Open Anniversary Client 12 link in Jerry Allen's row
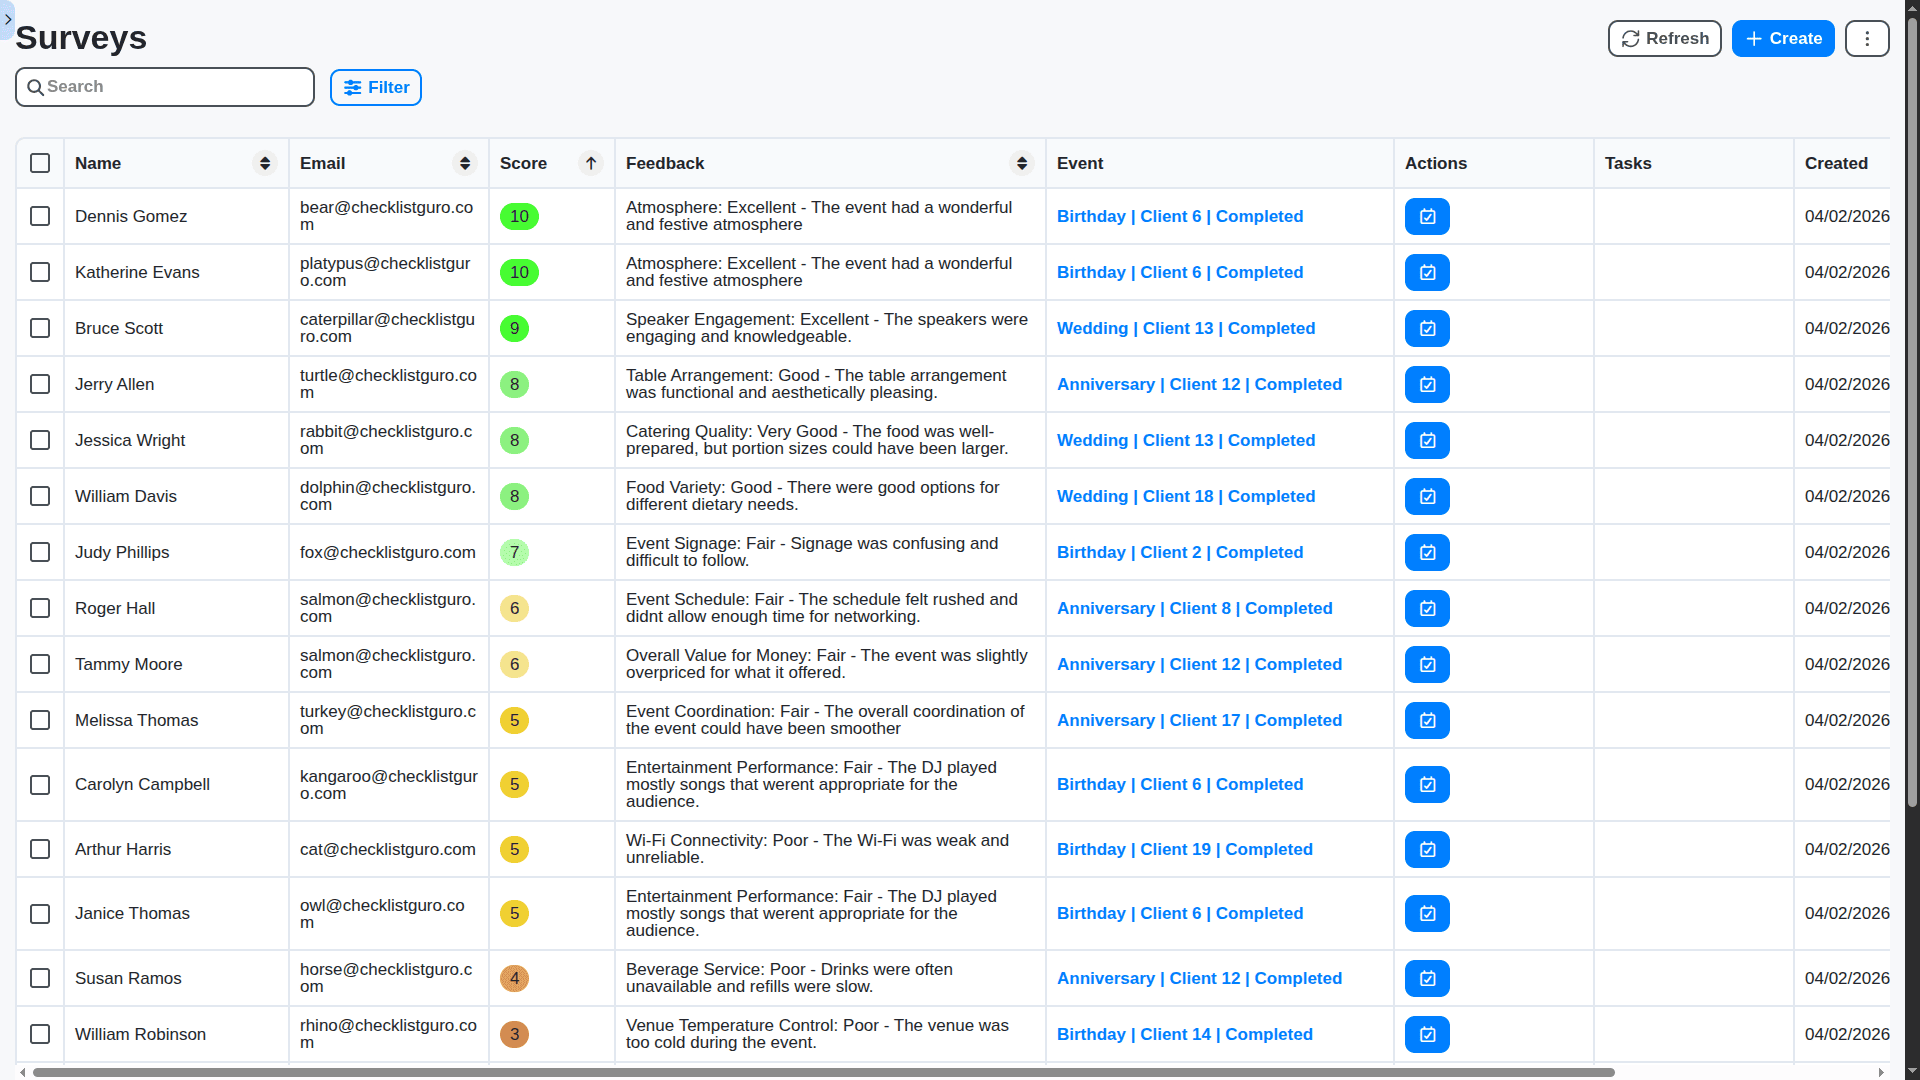The width and height of the screenshot is (1920, 1080). click(1200, 384)
